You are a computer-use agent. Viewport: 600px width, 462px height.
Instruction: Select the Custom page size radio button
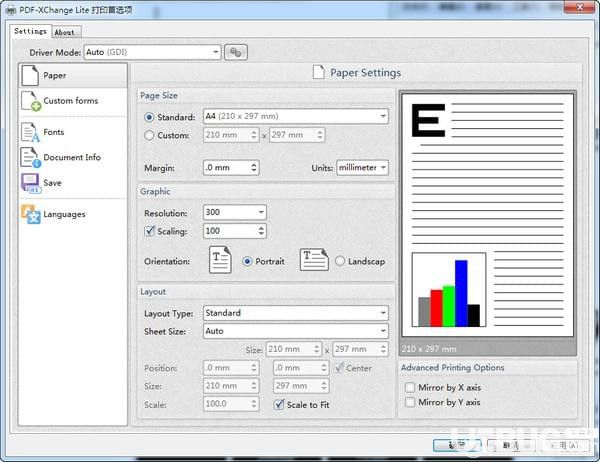click(149, 135)
